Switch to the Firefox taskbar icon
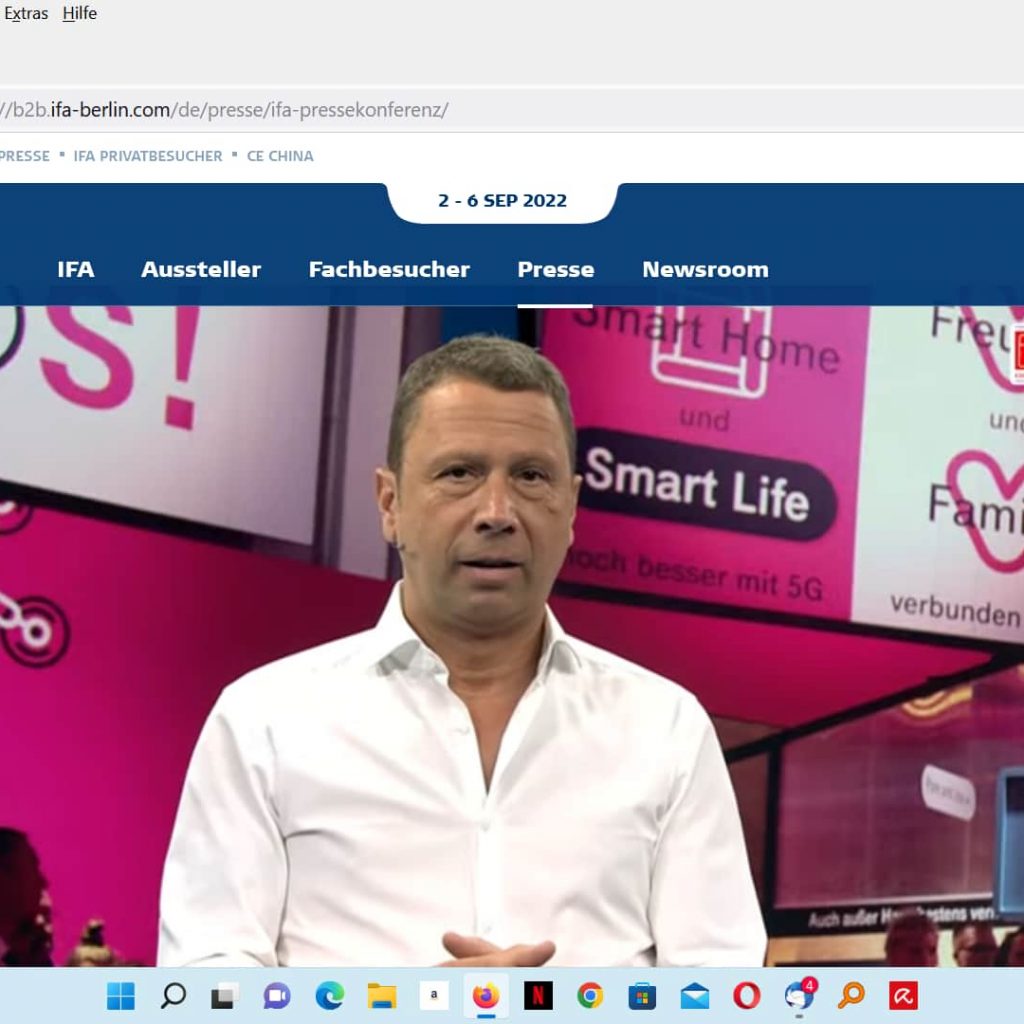This screenshot has height=1024, width=1024. point(486,996)
